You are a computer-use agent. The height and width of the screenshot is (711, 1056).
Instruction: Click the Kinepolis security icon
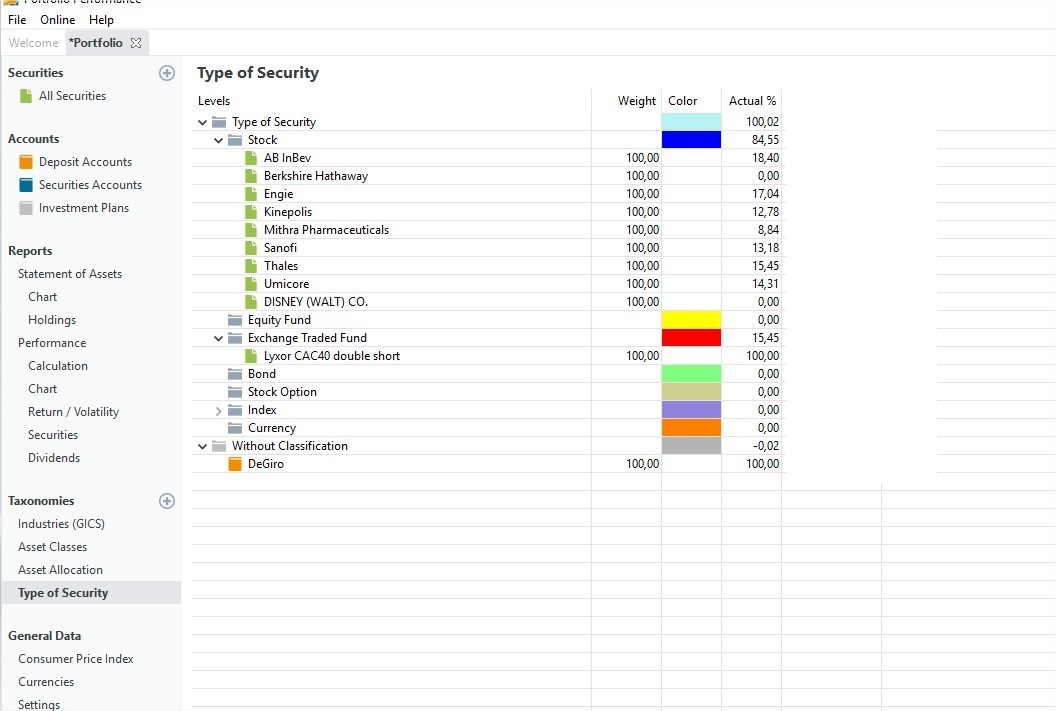click(x=251, y=211)
